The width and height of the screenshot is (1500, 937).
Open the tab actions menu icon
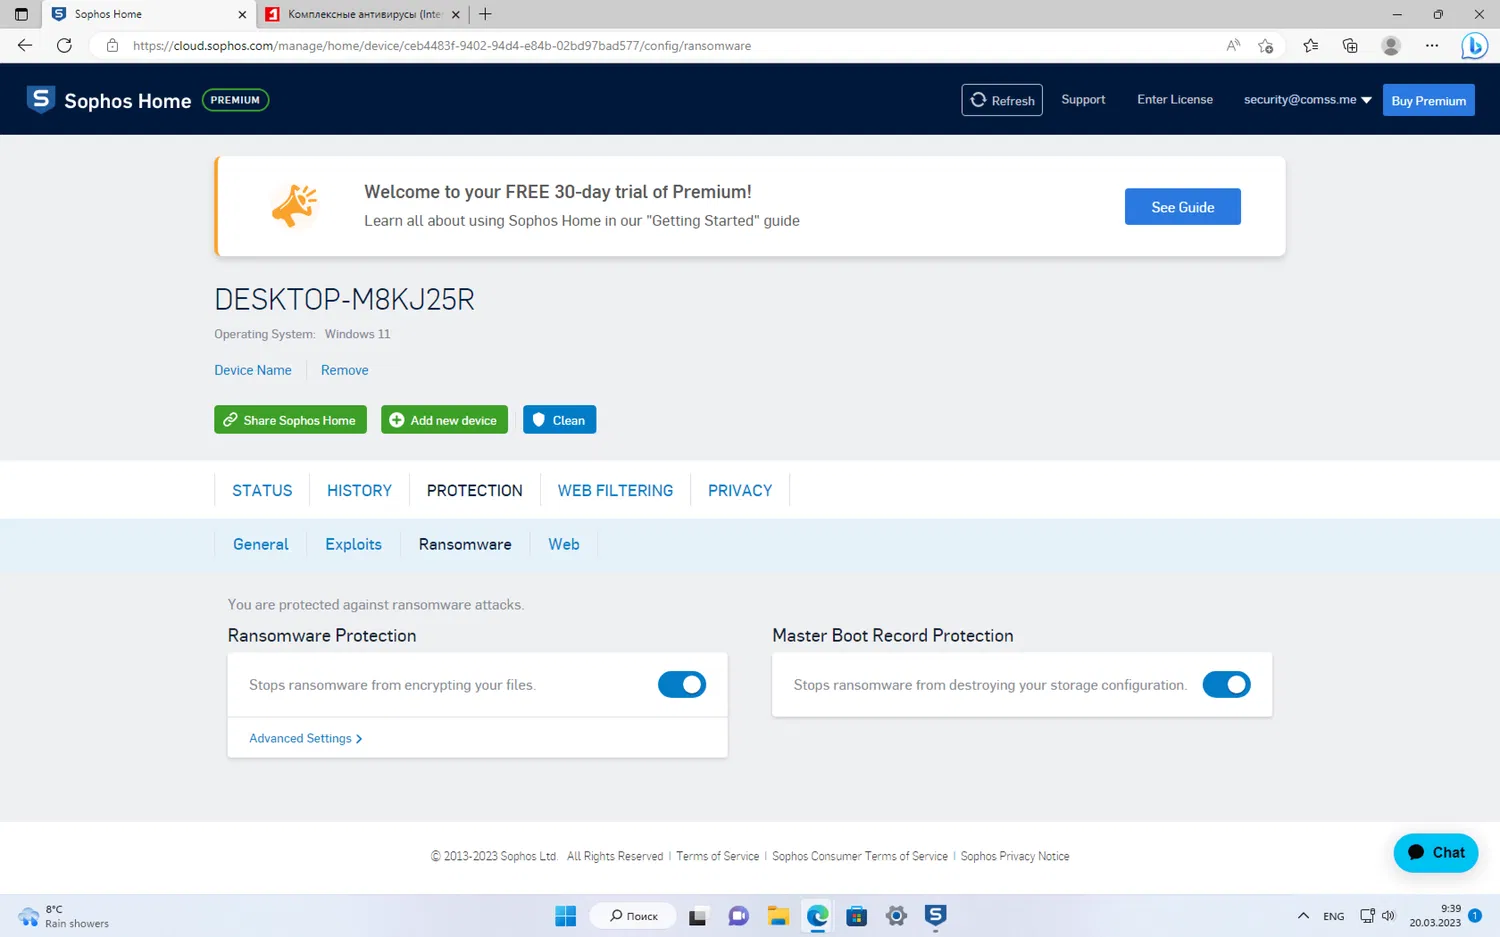[21, 14]
